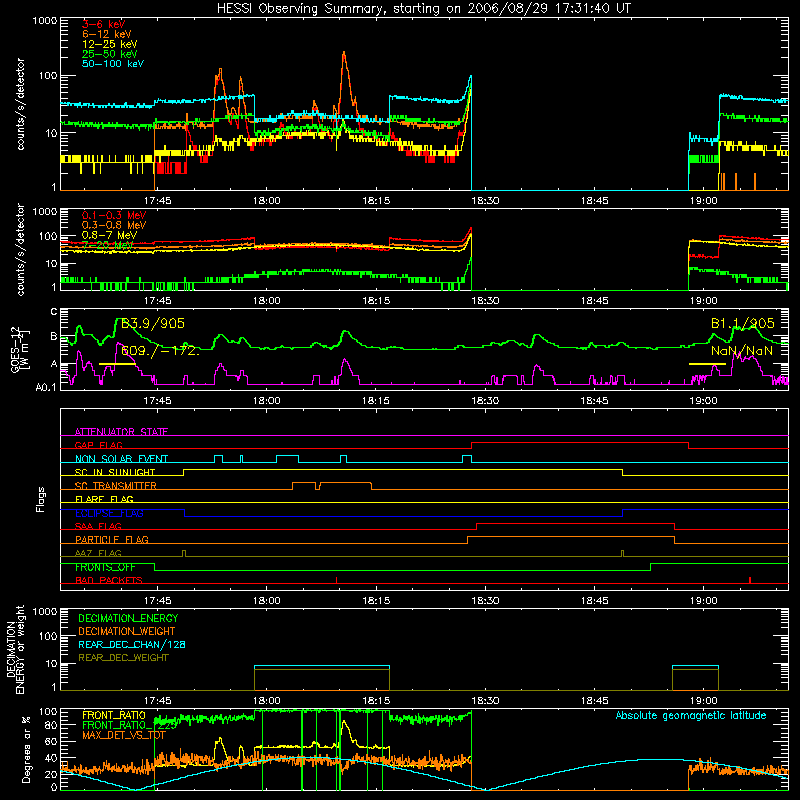Viewport: 800px width, 800px height.
Task: Select the 3-6 keV legend label
Action: (x=104, y=24)
